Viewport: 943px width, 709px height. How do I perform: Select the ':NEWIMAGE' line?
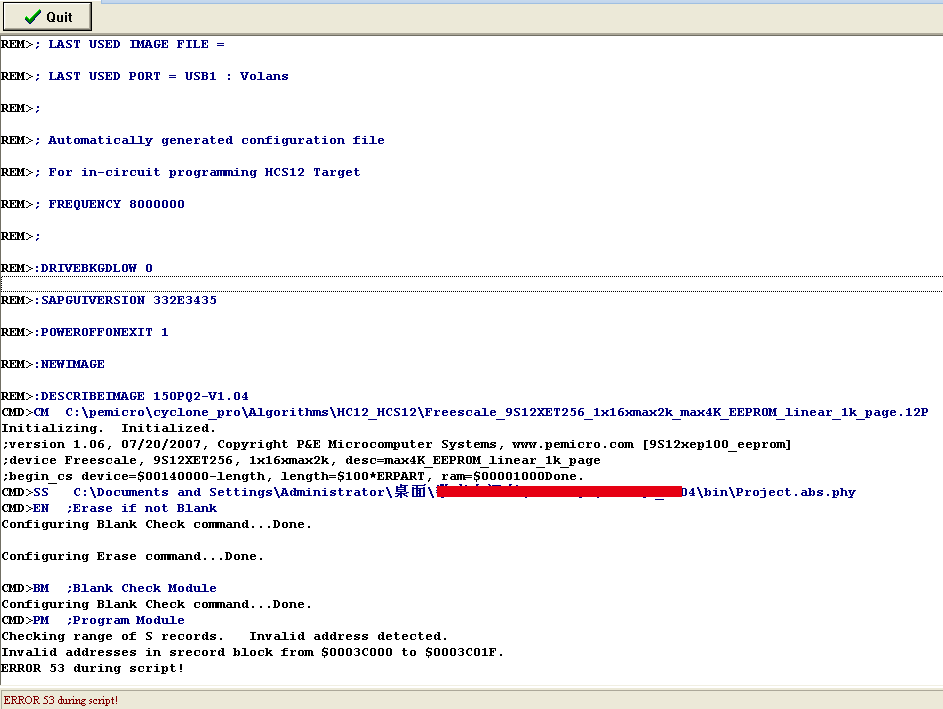tap(52, 364)
